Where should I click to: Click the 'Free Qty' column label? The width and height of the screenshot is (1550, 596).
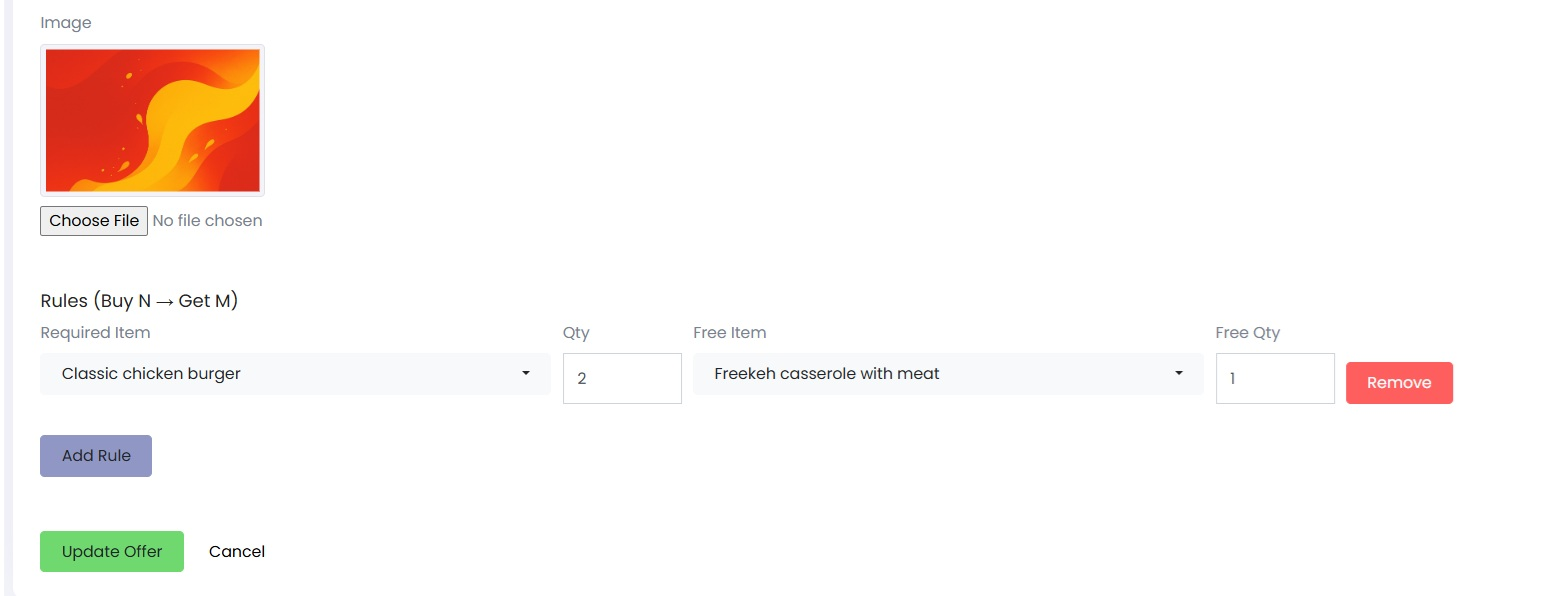pos(1248,333)
